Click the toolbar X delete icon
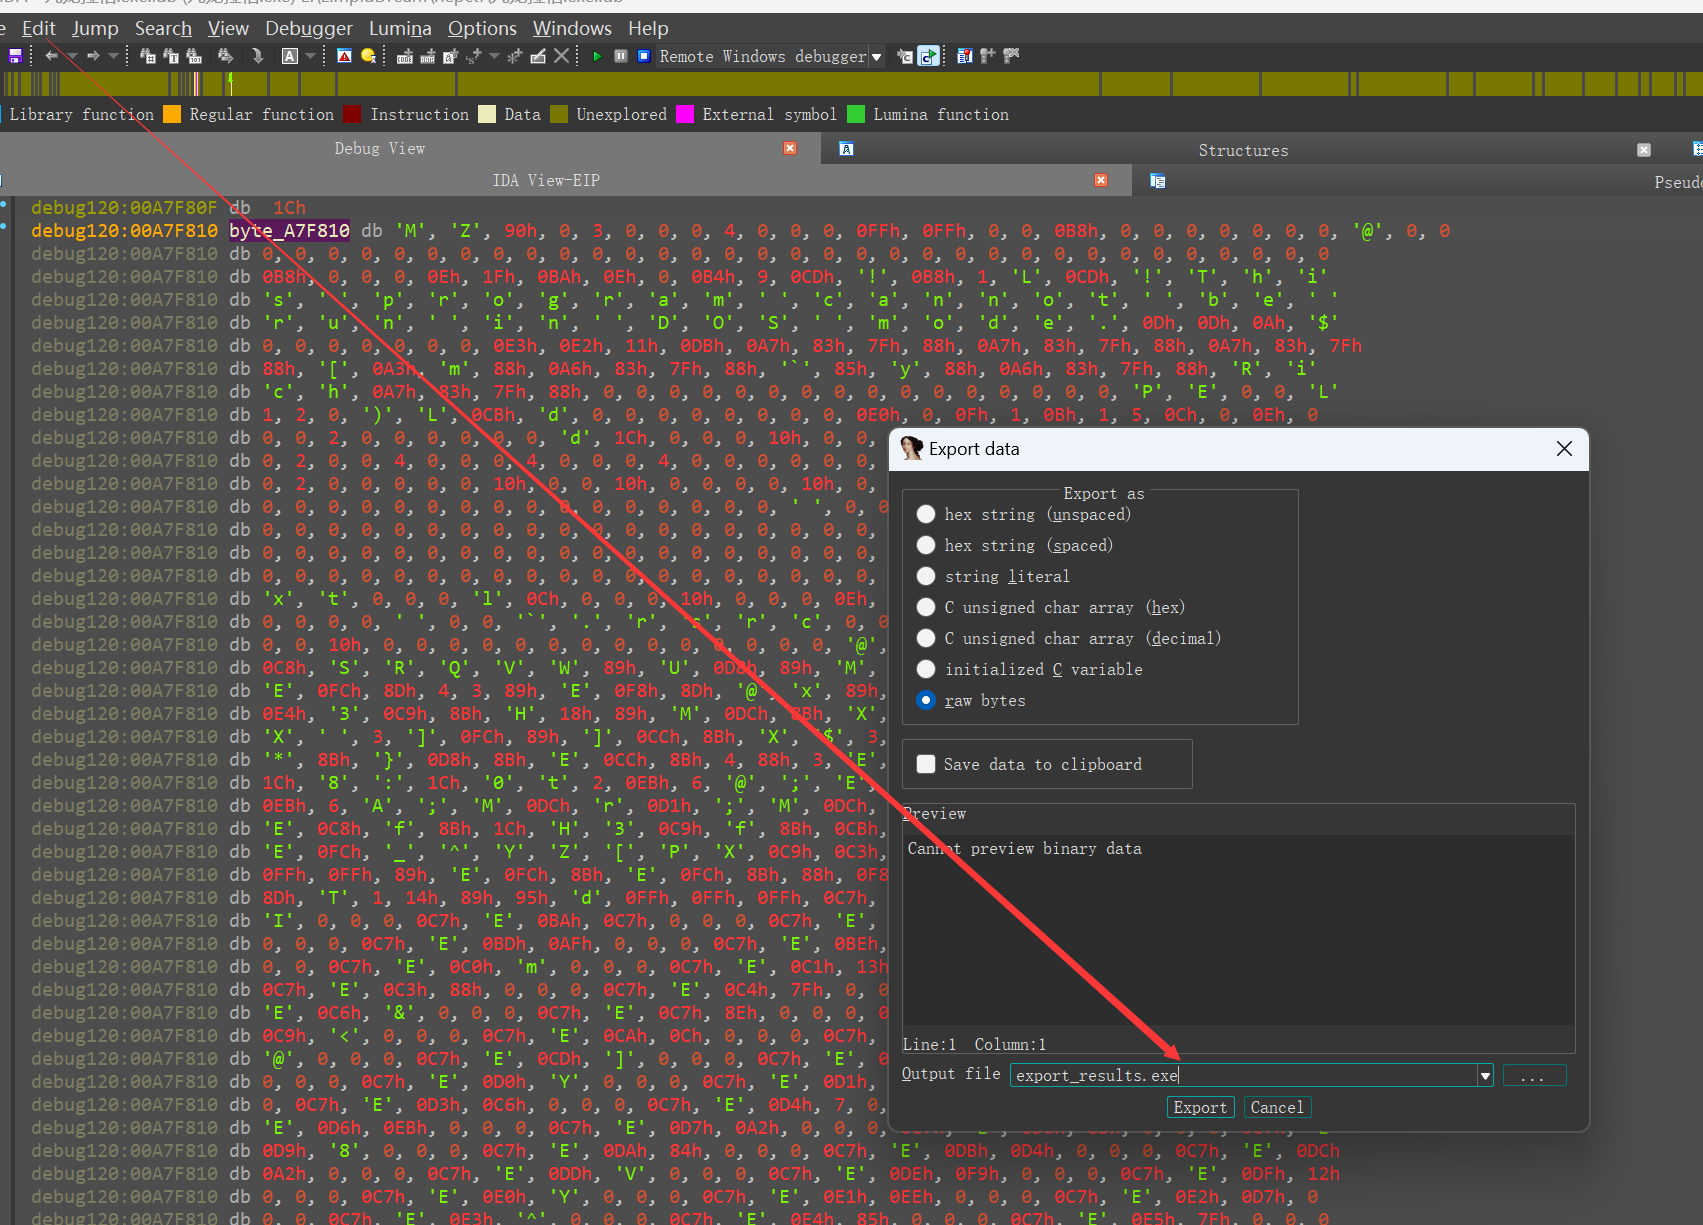Viewport: 1703px width, 1225px height. pos(562,56)
